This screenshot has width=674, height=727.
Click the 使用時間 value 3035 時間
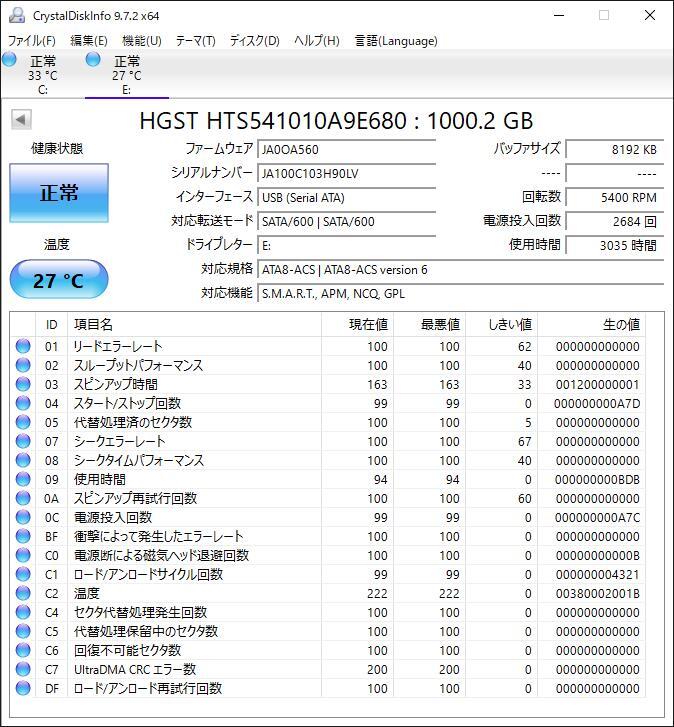615,245
